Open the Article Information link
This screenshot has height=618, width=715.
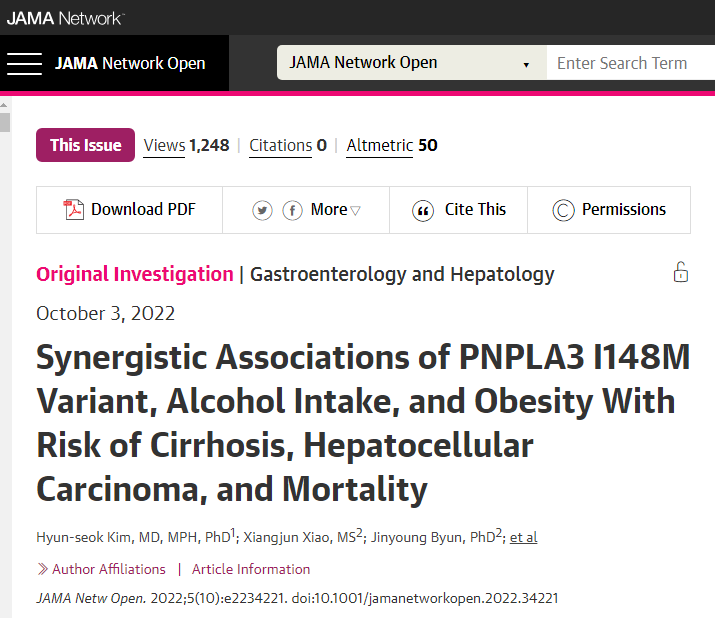(251, 569)
